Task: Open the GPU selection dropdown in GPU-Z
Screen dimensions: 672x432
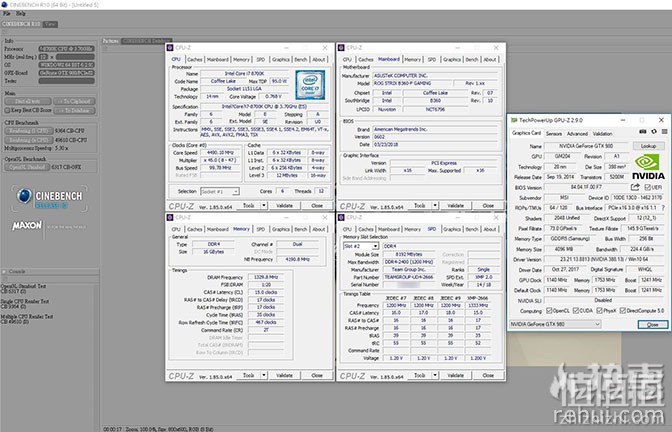Action: coord(555,324)
